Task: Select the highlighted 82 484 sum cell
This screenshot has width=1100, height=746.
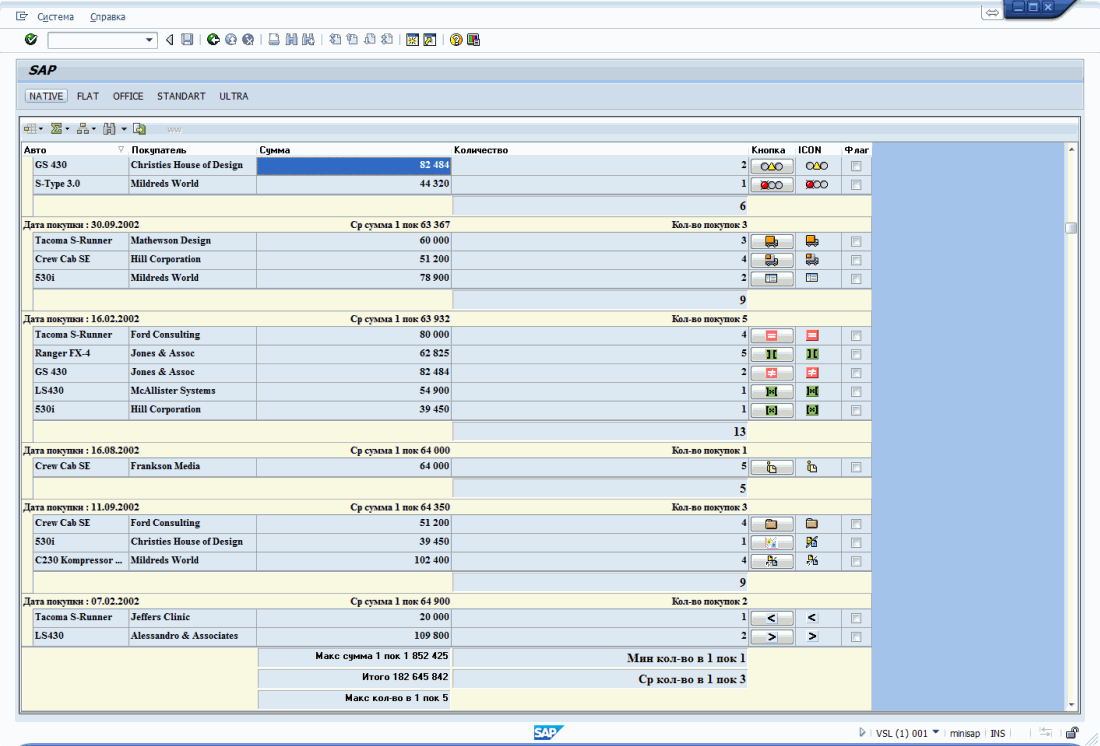Action: pyautogui.click(x=354, y=166)
